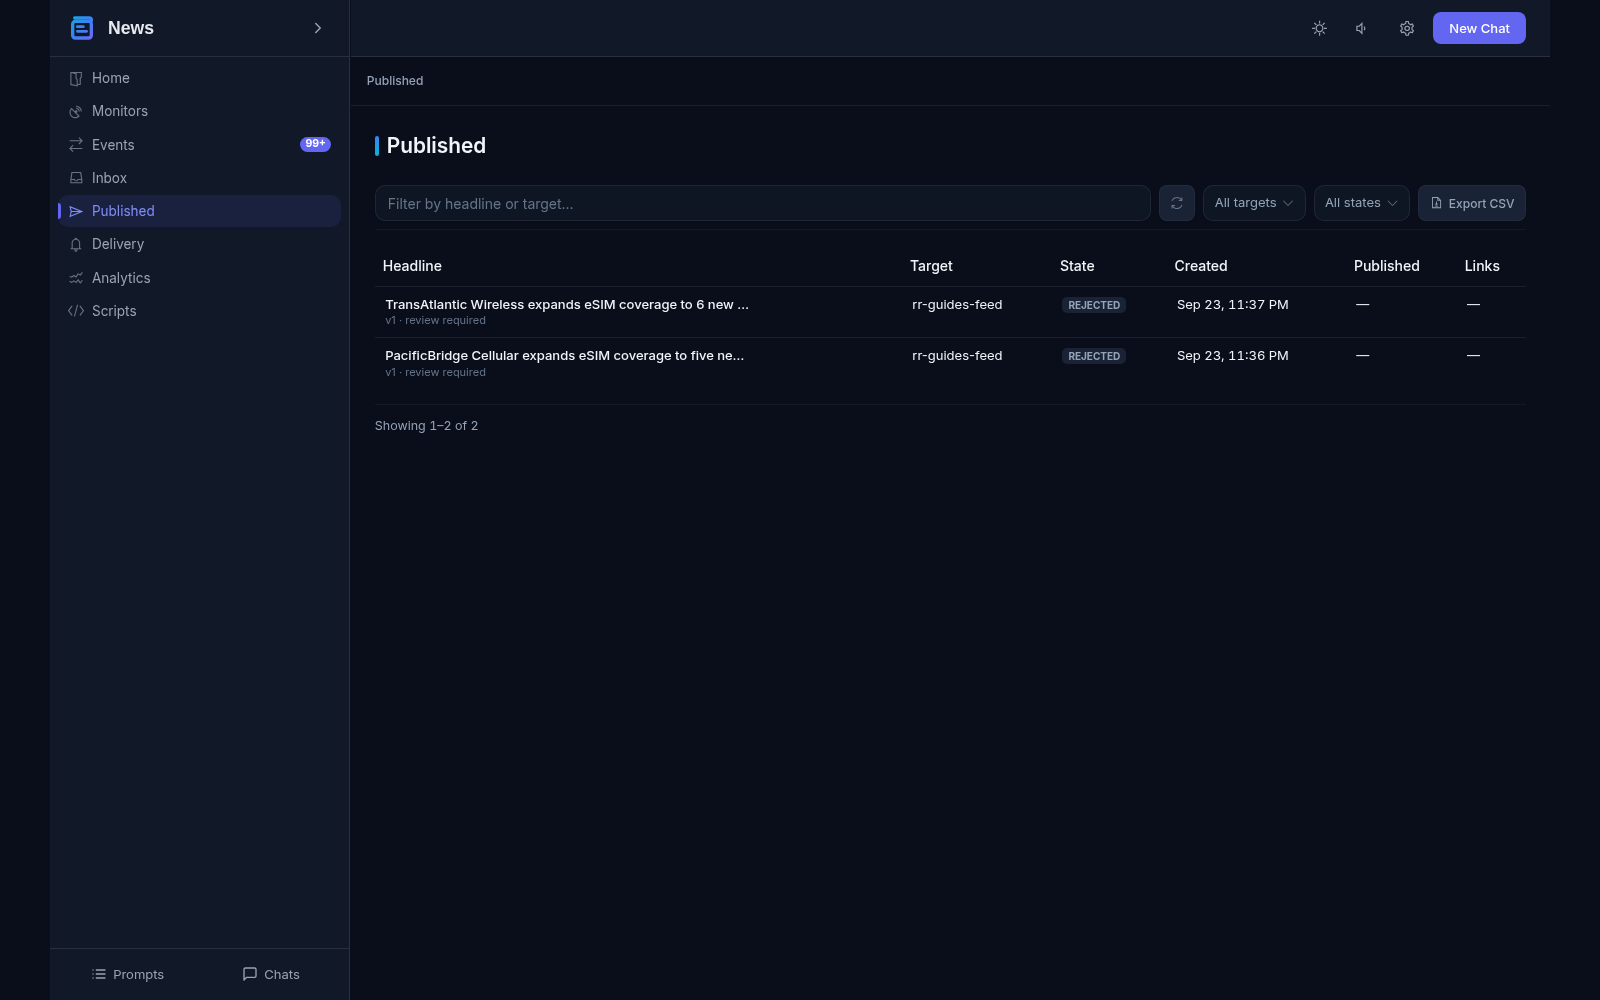1600x1000 pixels.
Task: Open Analytics page
Action: tap(199, 278)
